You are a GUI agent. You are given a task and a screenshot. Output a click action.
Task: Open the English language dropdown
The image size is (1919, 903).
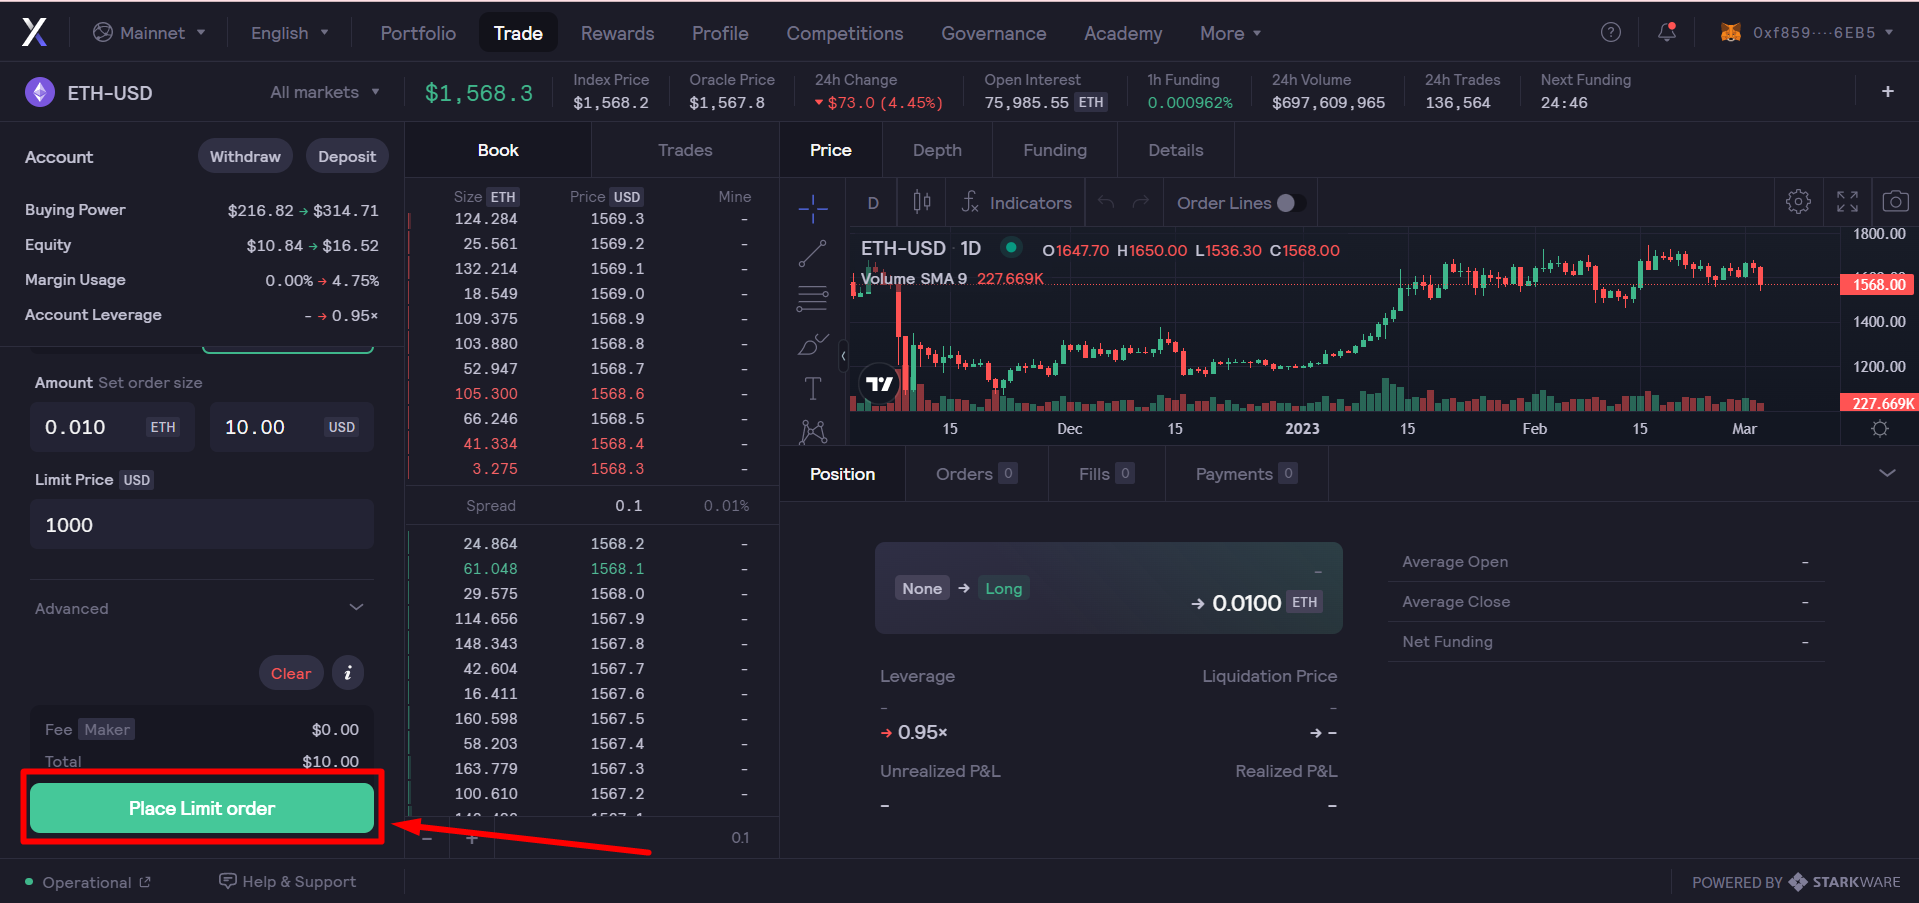coord(290,33)
